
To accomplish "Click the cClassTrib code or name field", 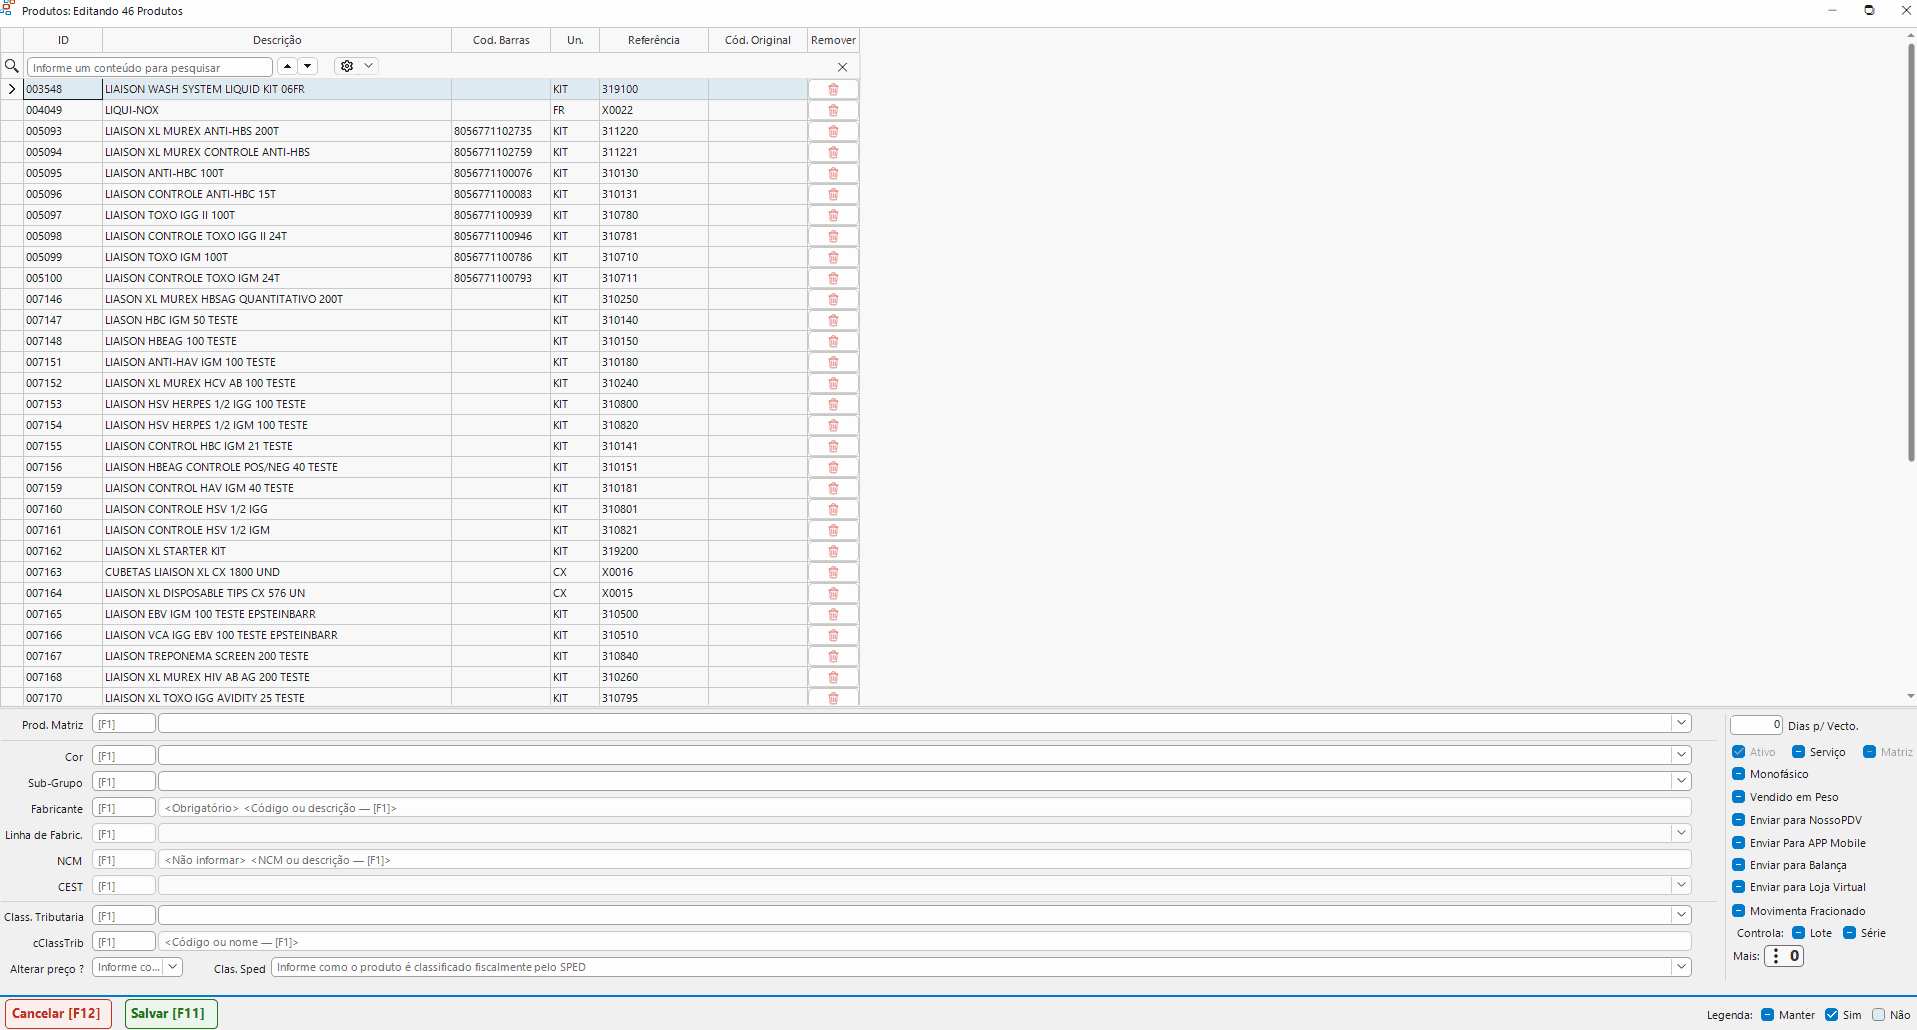I will tap(924, 942).
